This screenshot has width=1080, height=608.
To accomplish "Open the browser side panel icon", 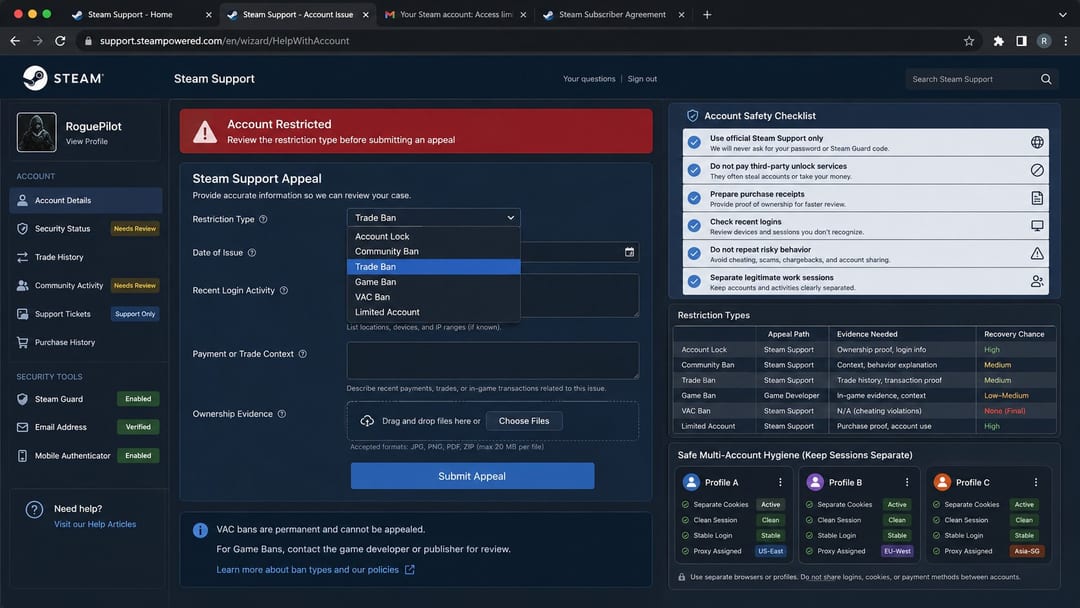I will pos(1021,41).
